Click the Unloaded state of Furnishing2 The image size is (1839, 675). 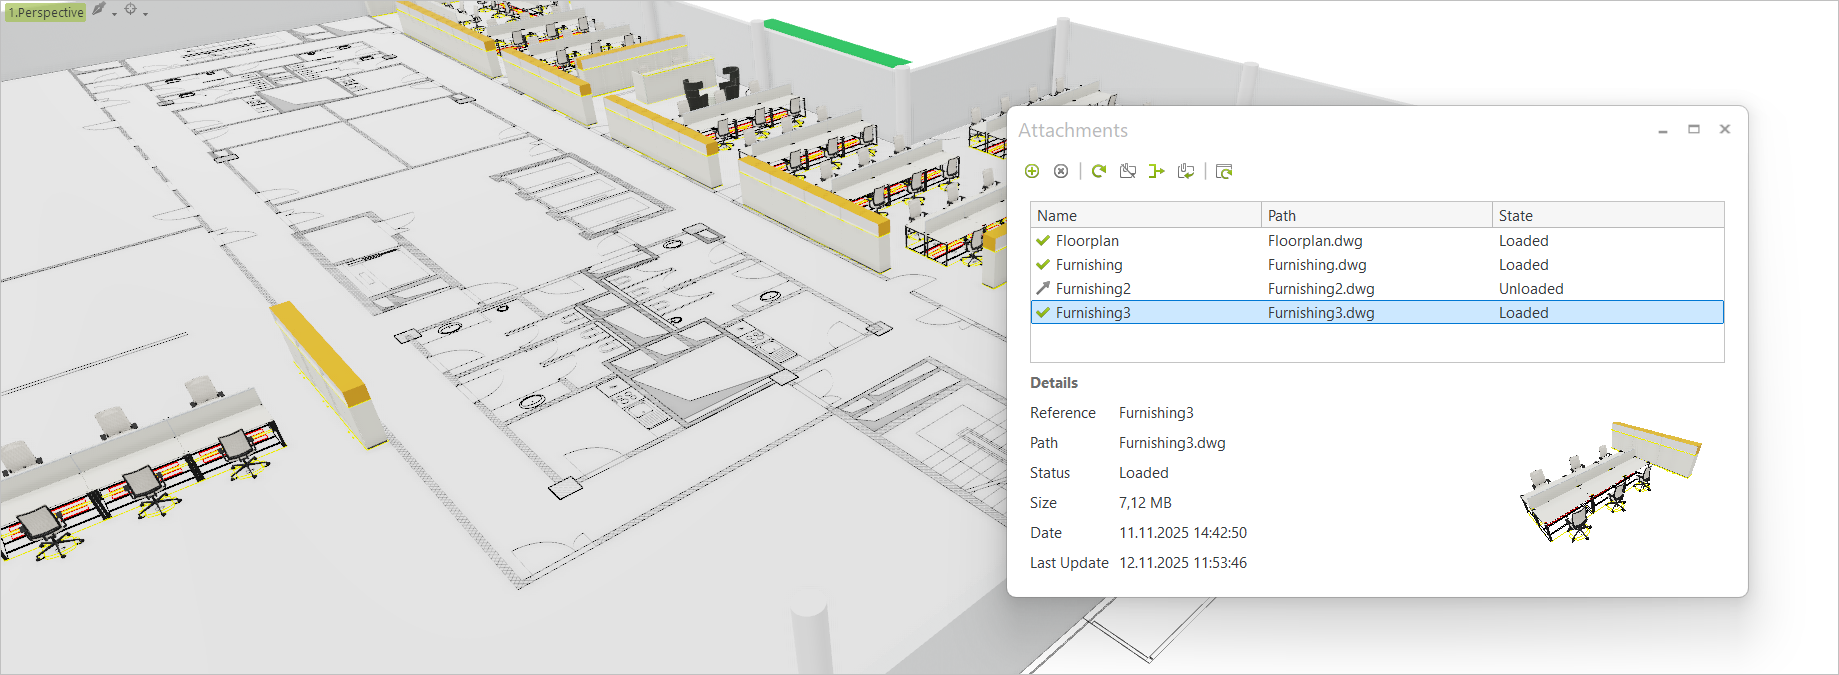coord(1531,289)
